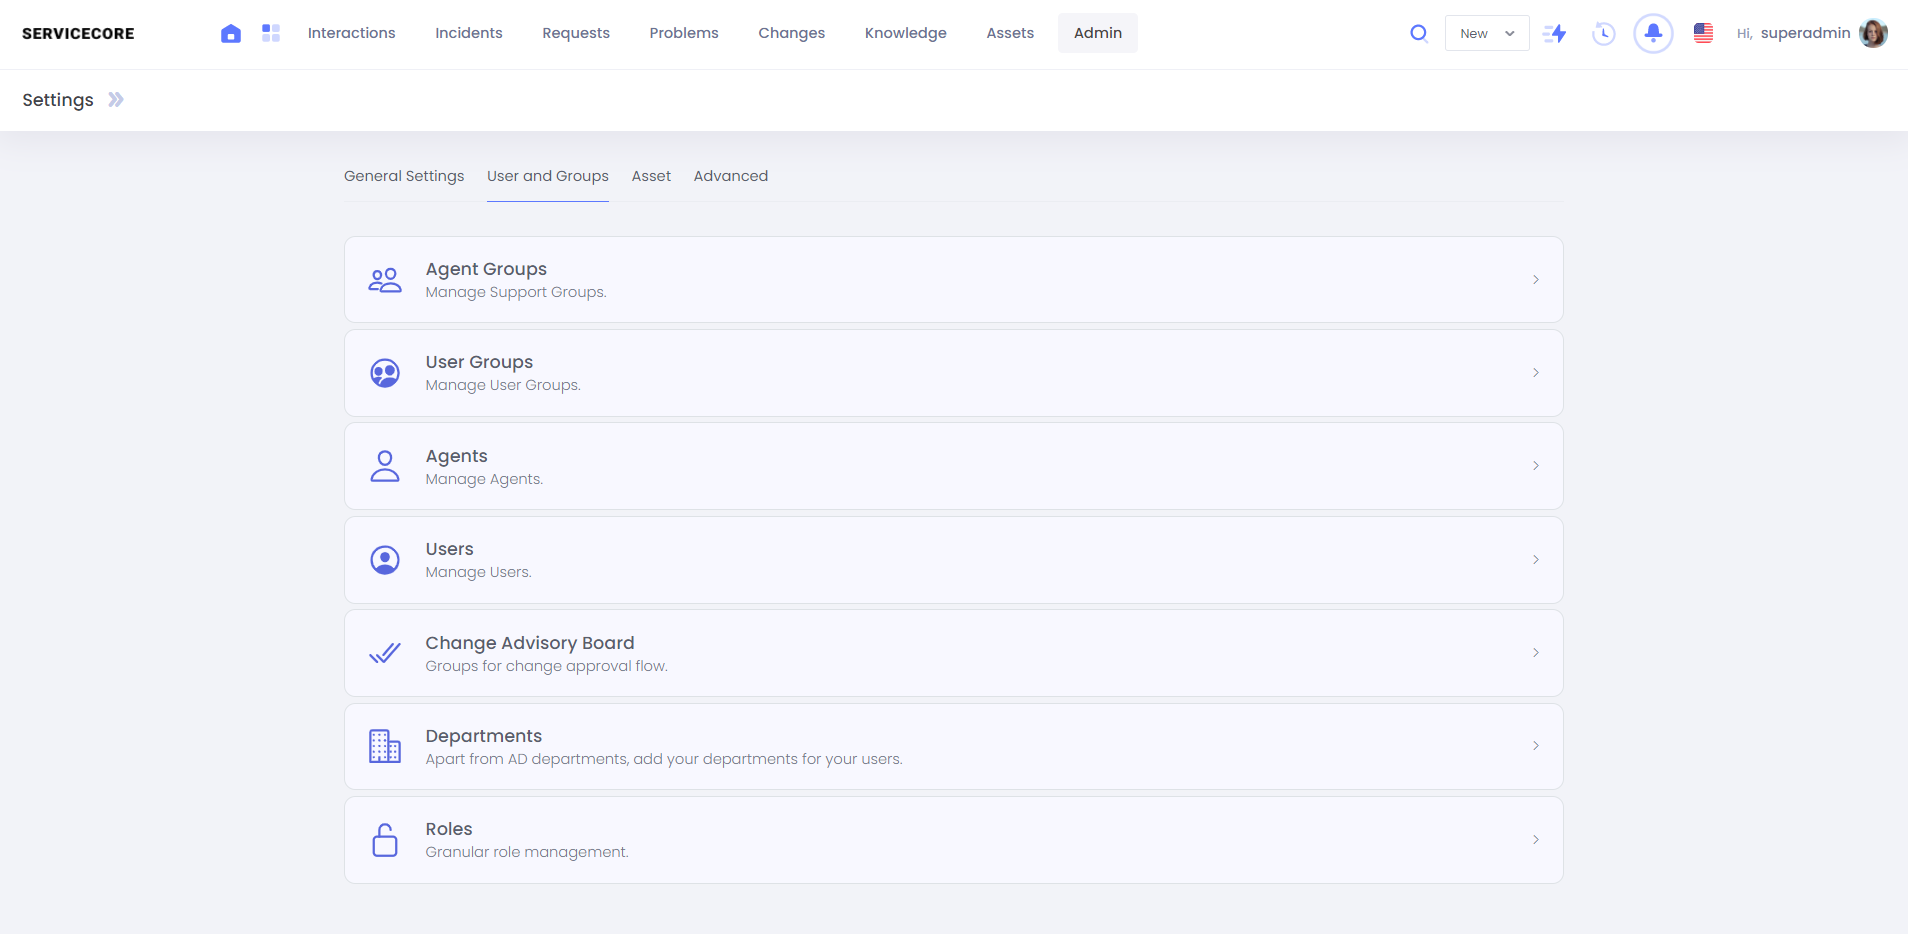Go to Knowledge menu item
The image size is (1908, 934).
point(905,33)
